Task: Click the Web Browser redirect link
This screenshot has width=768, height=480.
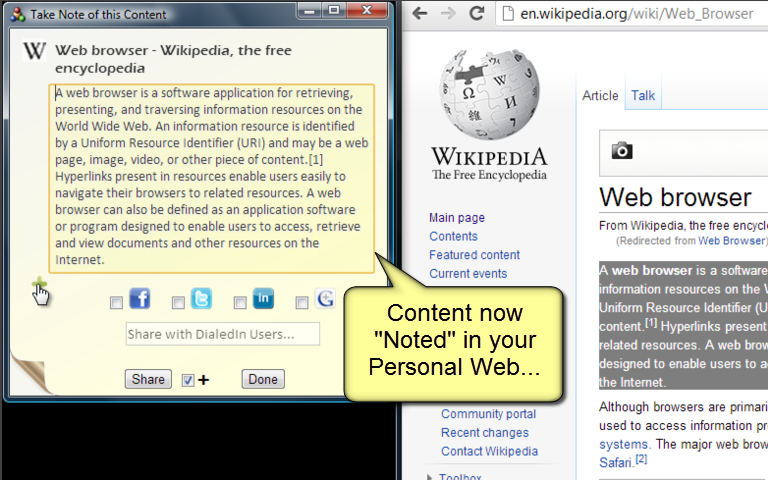Action: point(731,240)
